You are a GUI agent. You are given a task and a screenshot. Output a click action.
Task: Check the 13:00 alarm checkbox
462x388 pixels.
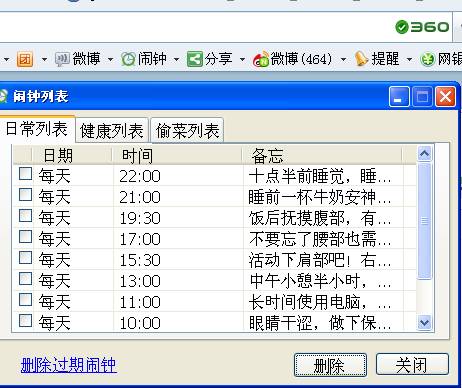(x=25, y=279)
